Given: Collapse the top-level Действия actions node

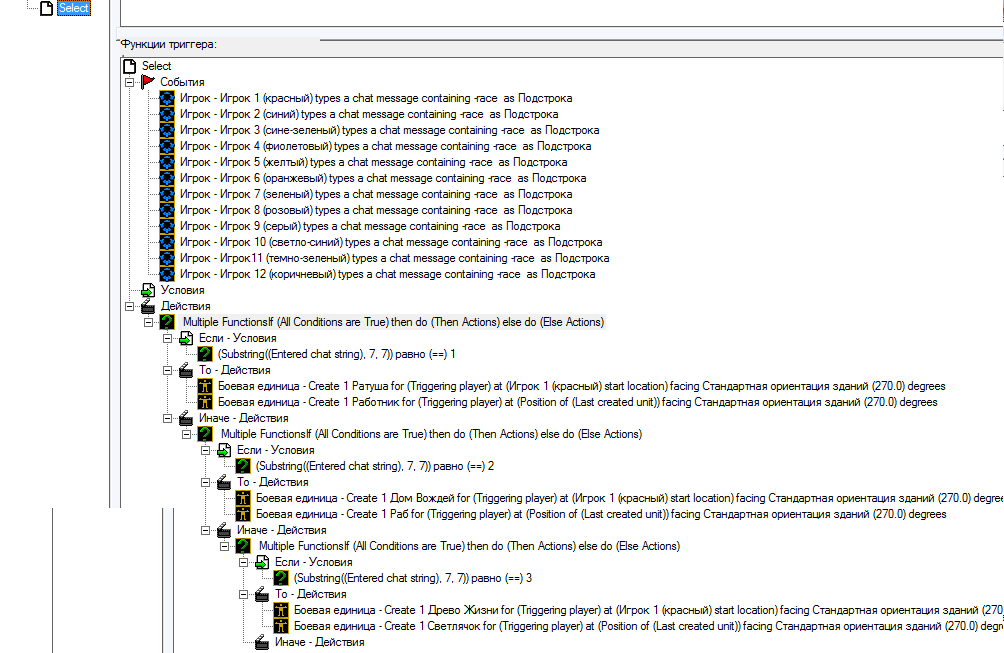Looking at the screenshot, I should (129, 306).
